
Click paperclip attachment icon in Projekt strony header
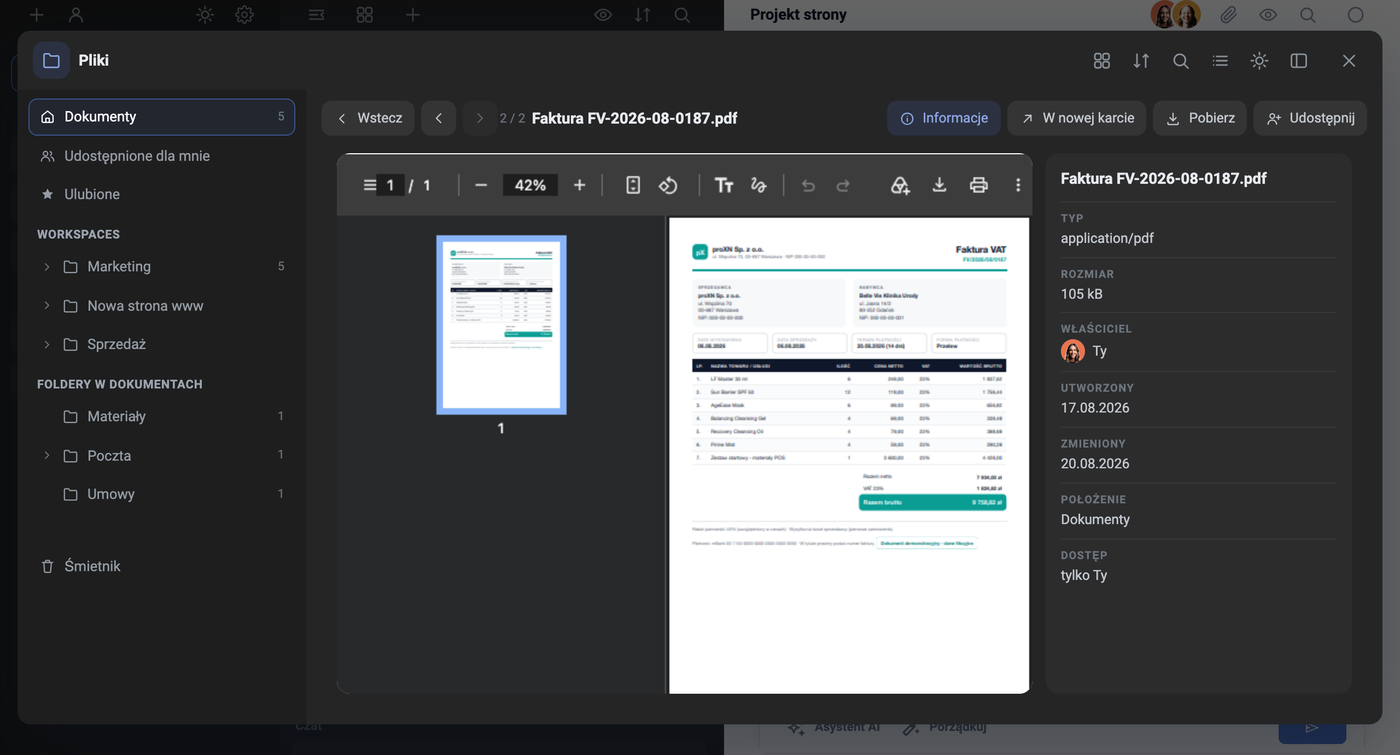click(x=1228, y=15)
